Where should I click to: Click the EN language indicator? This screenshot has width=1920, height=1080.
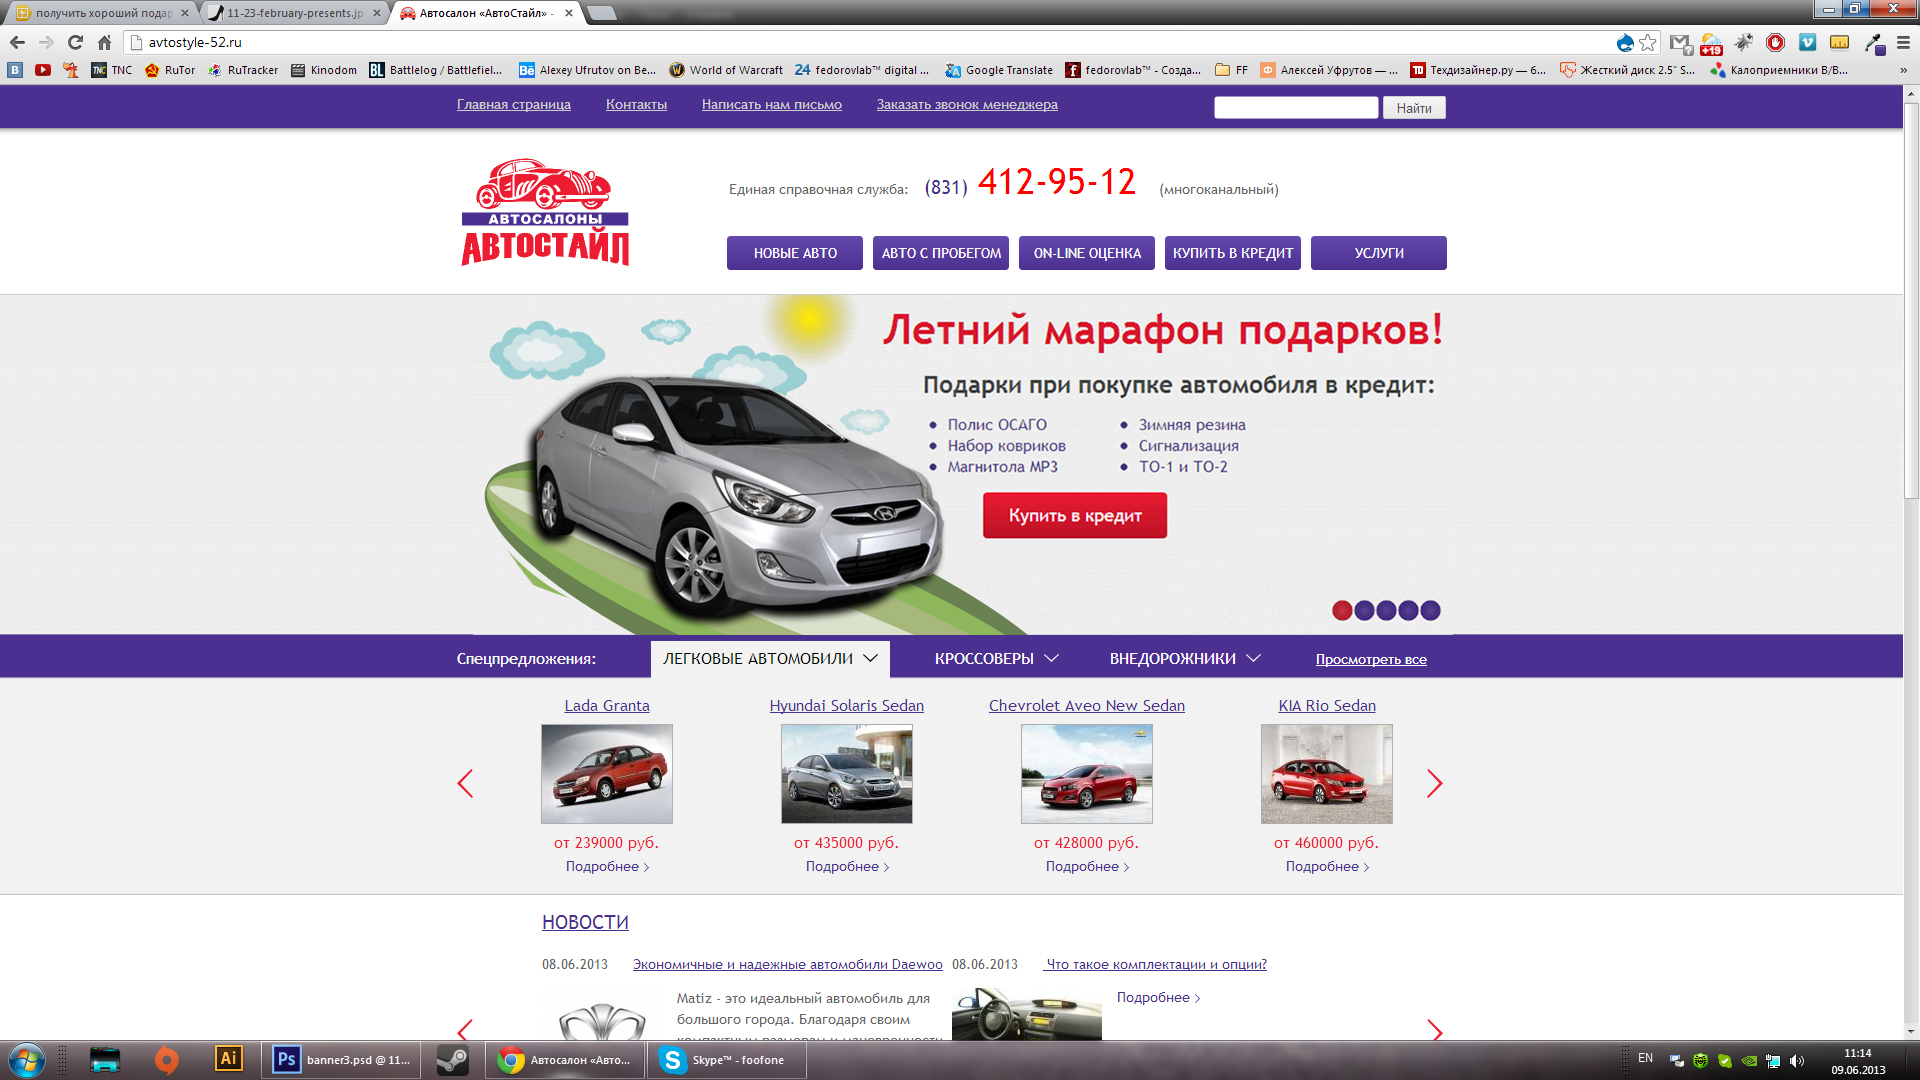tap(1645, 1058)
